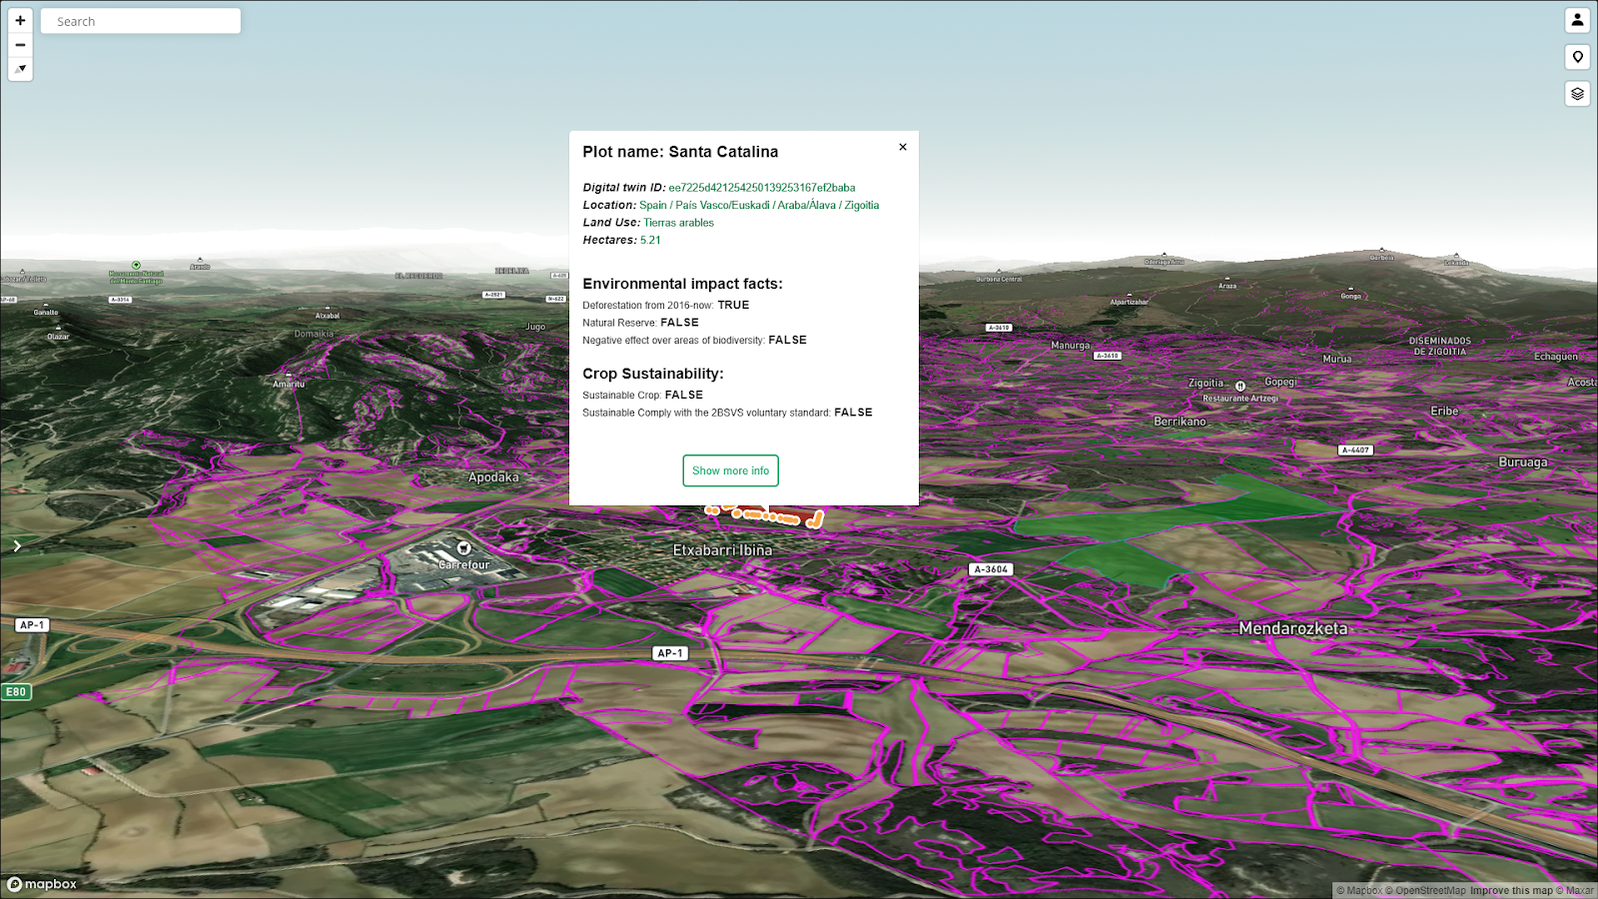Click the Manurga town label
Screen dimensions: 1598x899
coord(1070,346)
